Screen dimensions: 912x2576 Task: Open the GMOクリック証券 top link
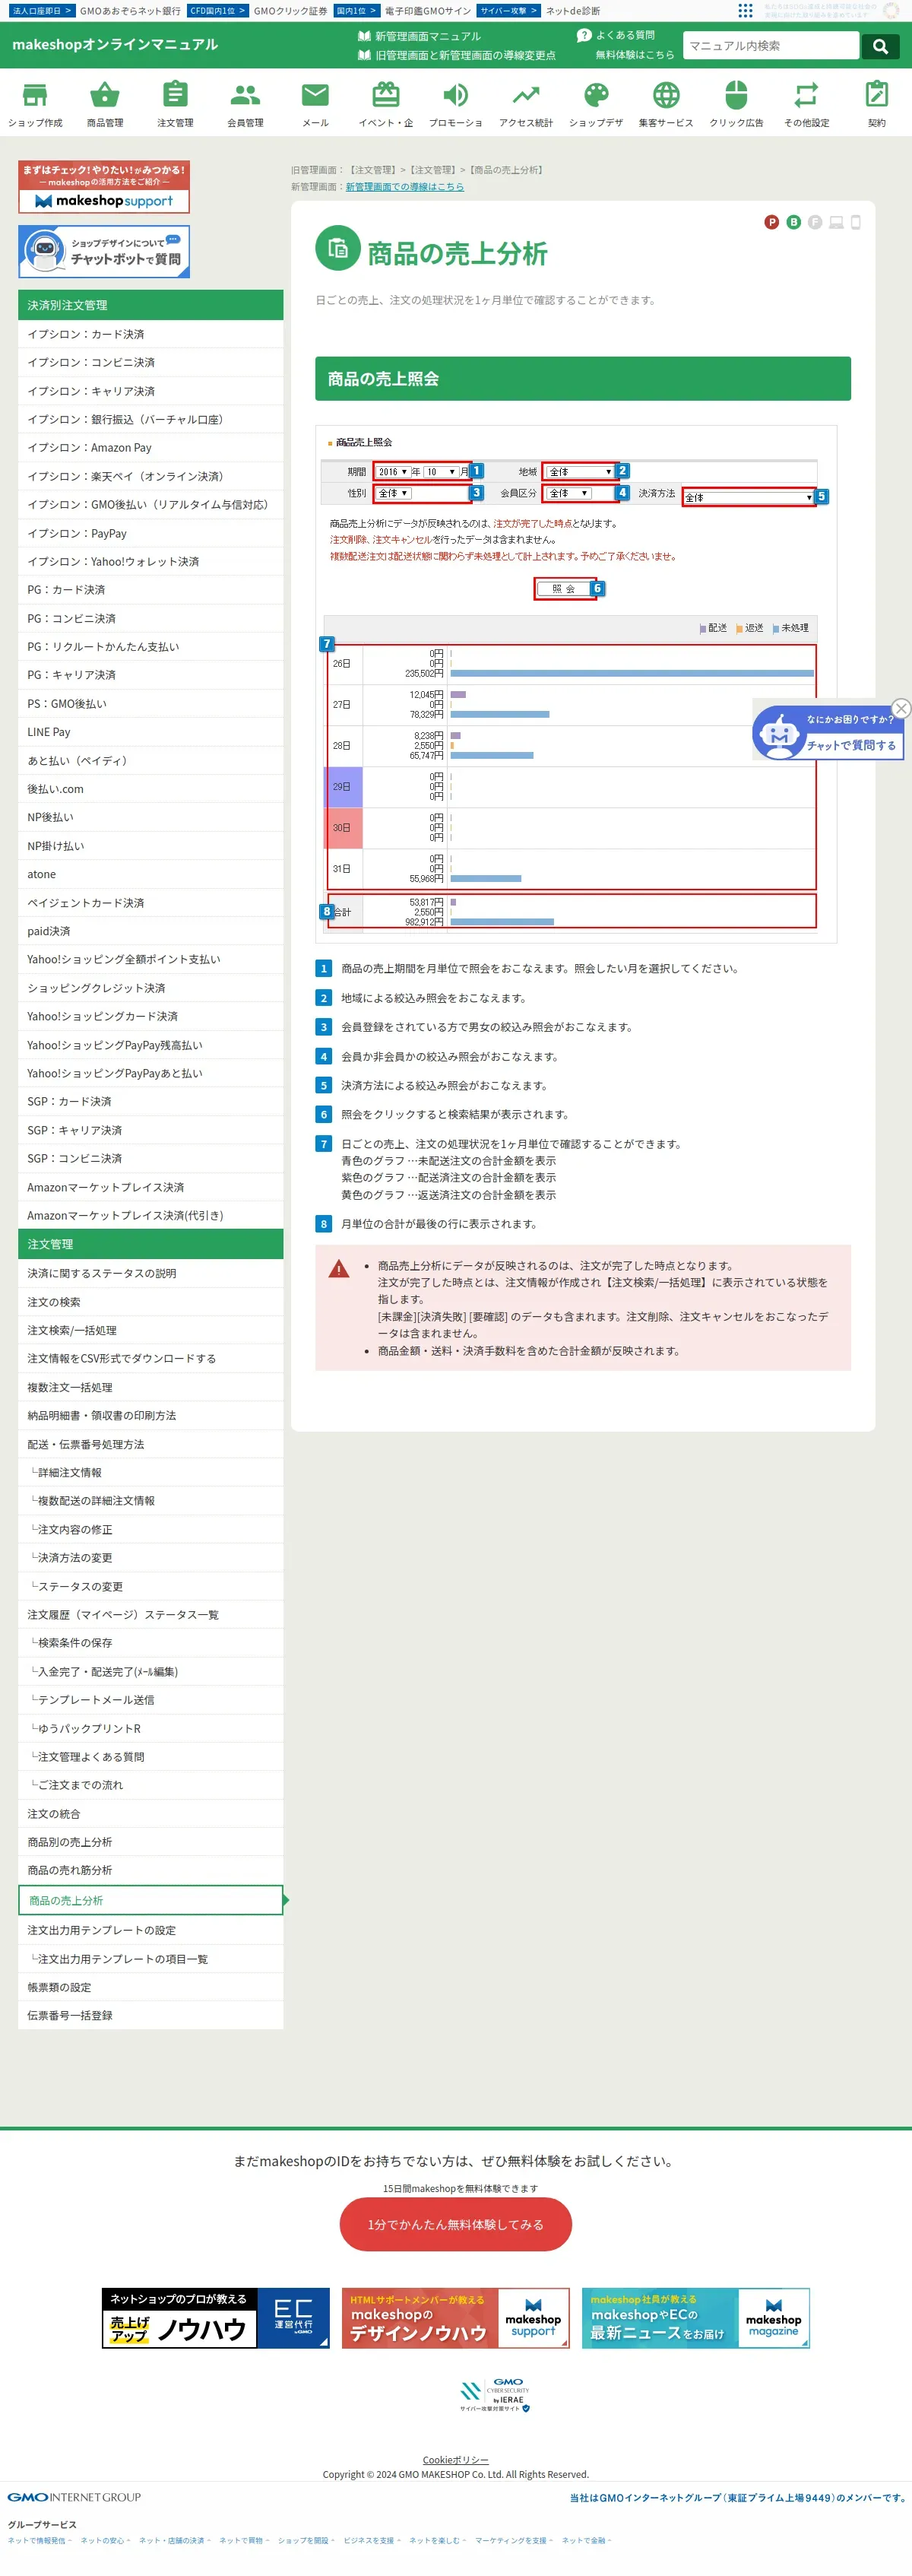coord(290,11)
